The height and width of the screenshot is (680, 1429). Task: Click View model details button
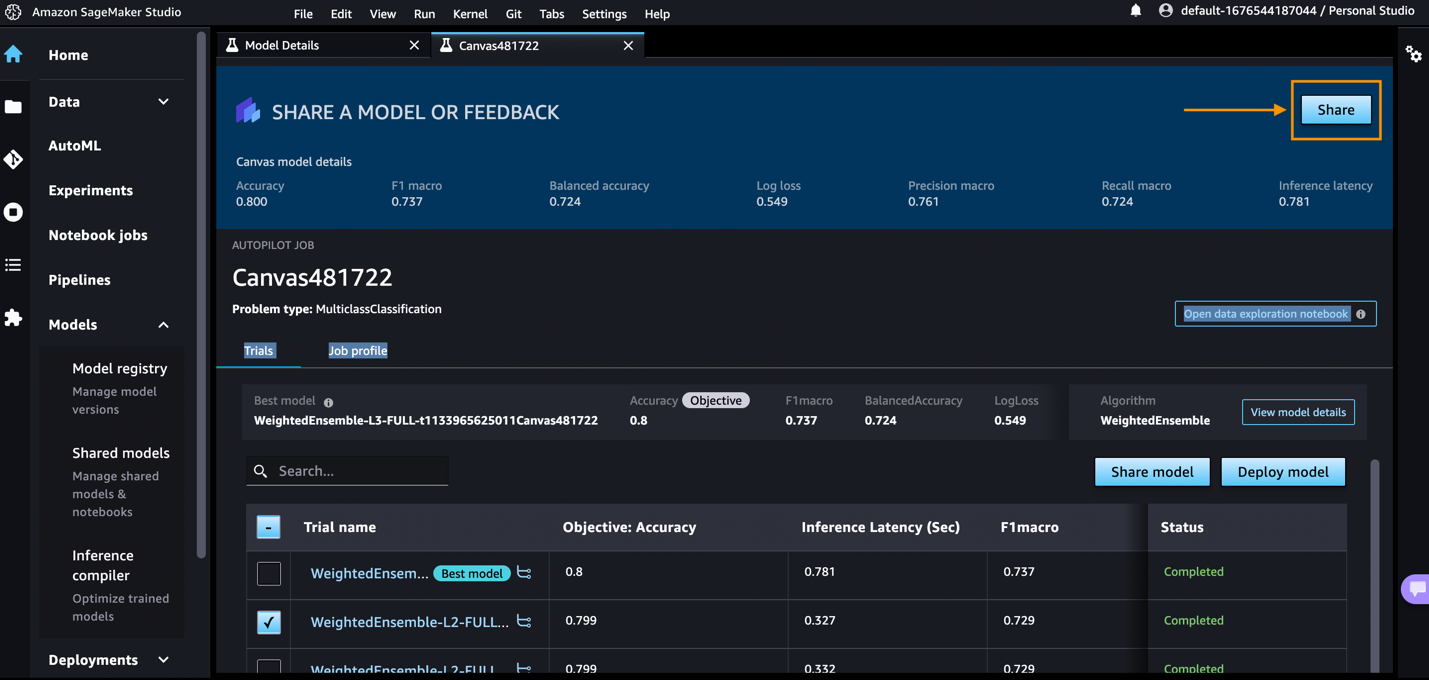point(1298,412)
